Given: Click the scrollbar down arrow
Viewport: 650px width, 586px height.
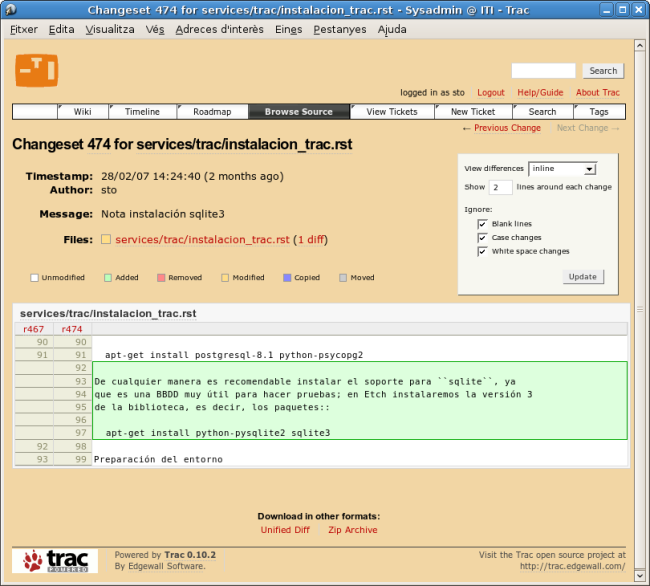Looking at the screenshot, I should point(640,576).
